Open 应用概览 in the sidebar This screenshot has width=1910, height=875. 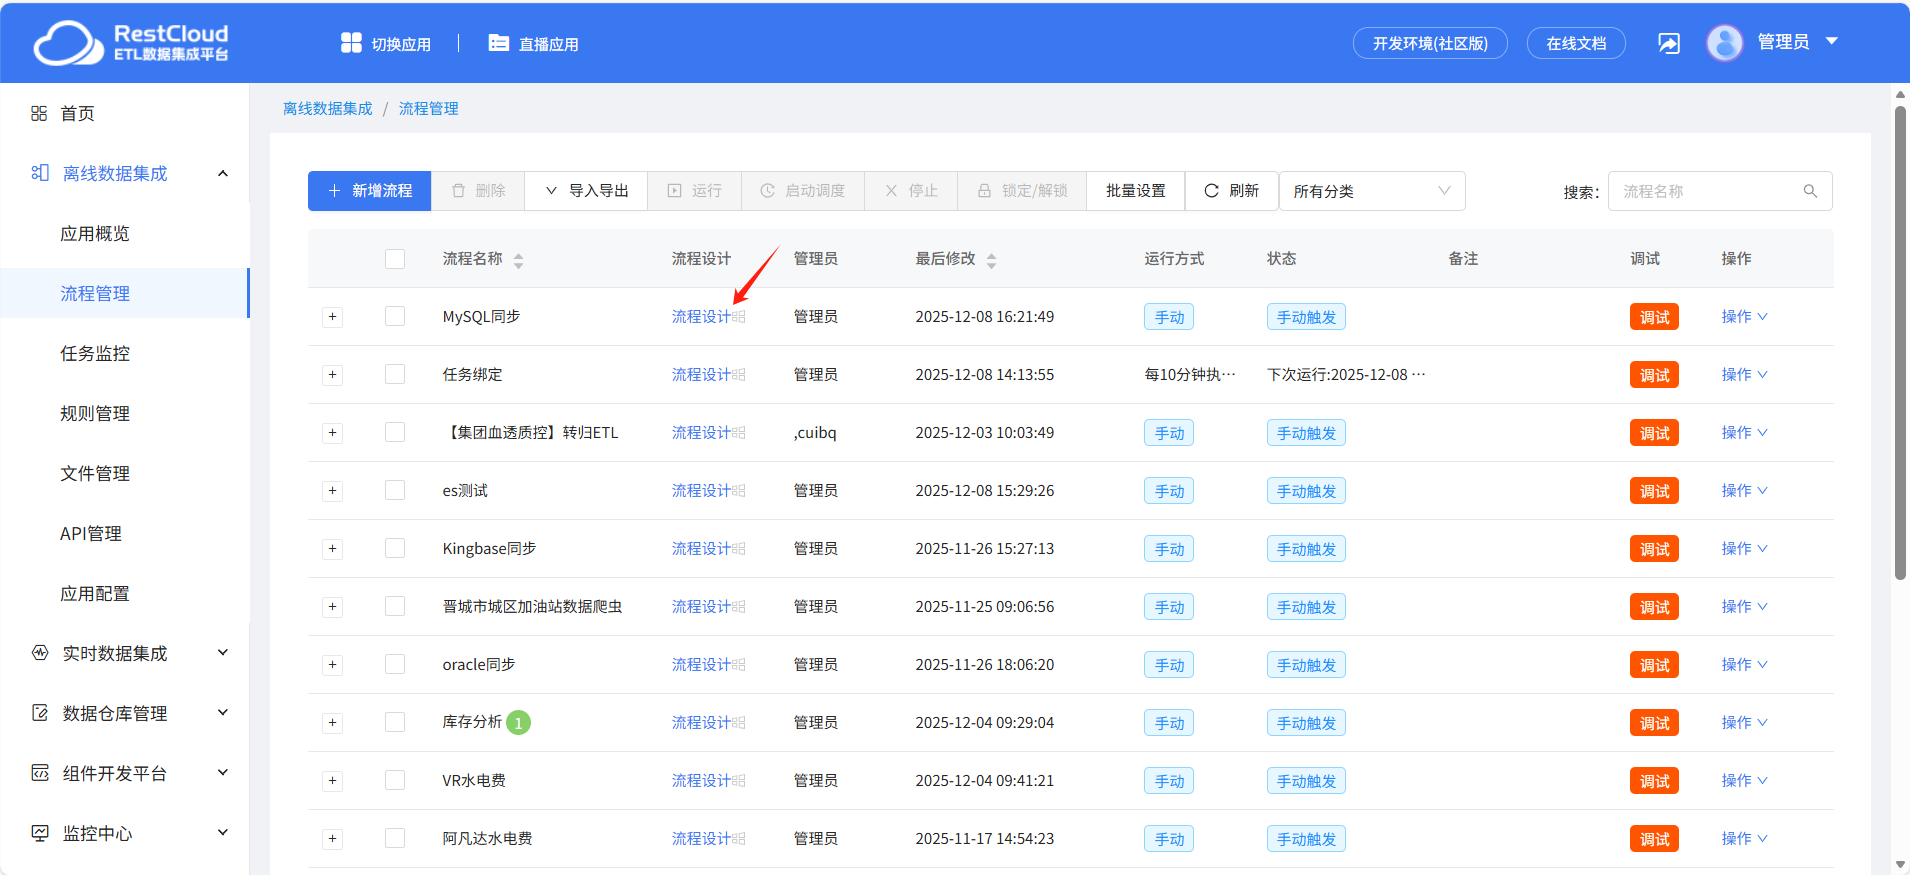(x=95, y=233)
